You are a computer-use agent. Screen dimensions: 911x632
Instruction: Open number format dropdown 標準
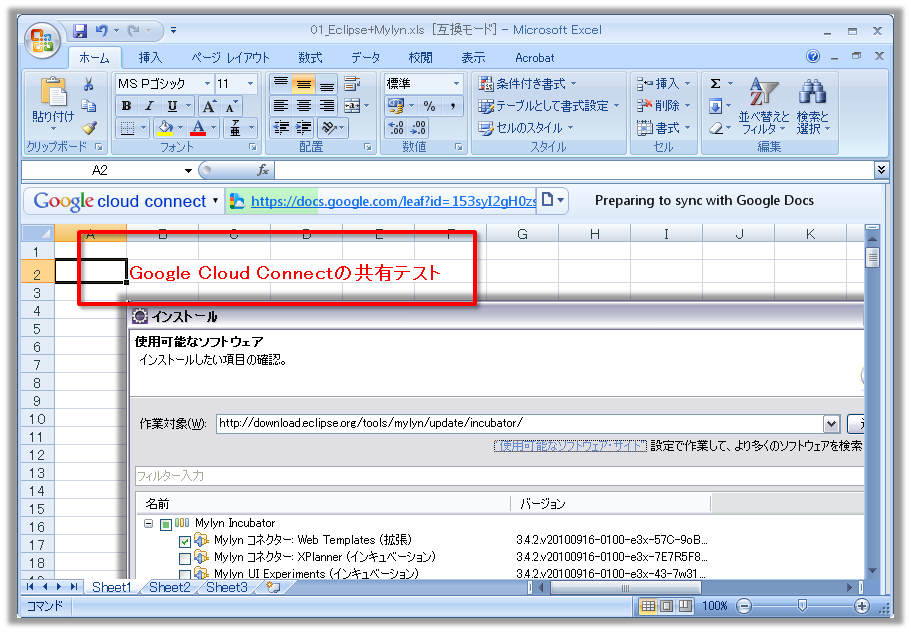click(x=456, y=84)
